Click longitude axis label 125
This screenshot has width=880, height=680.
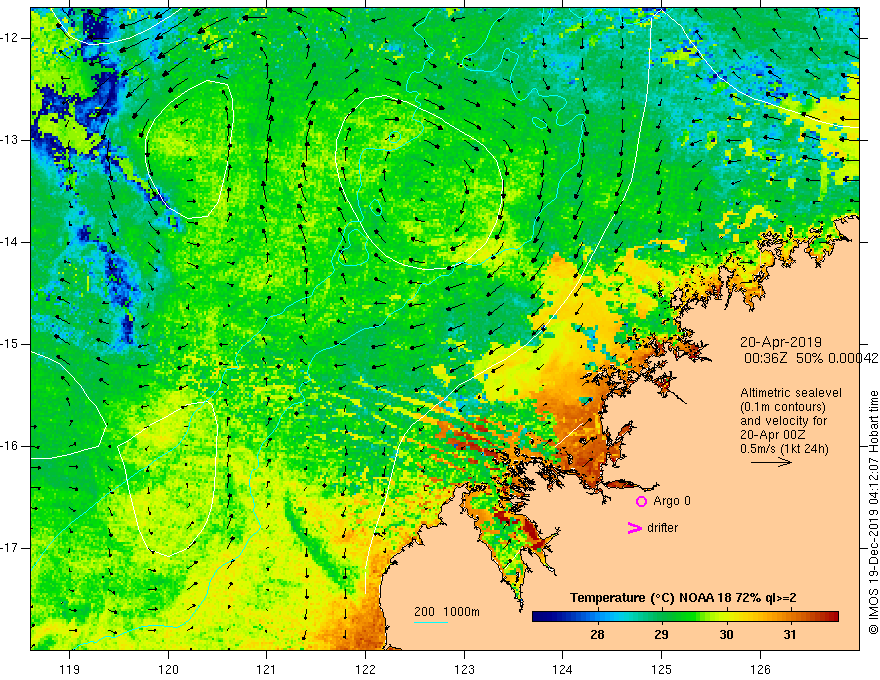point(662,669)
